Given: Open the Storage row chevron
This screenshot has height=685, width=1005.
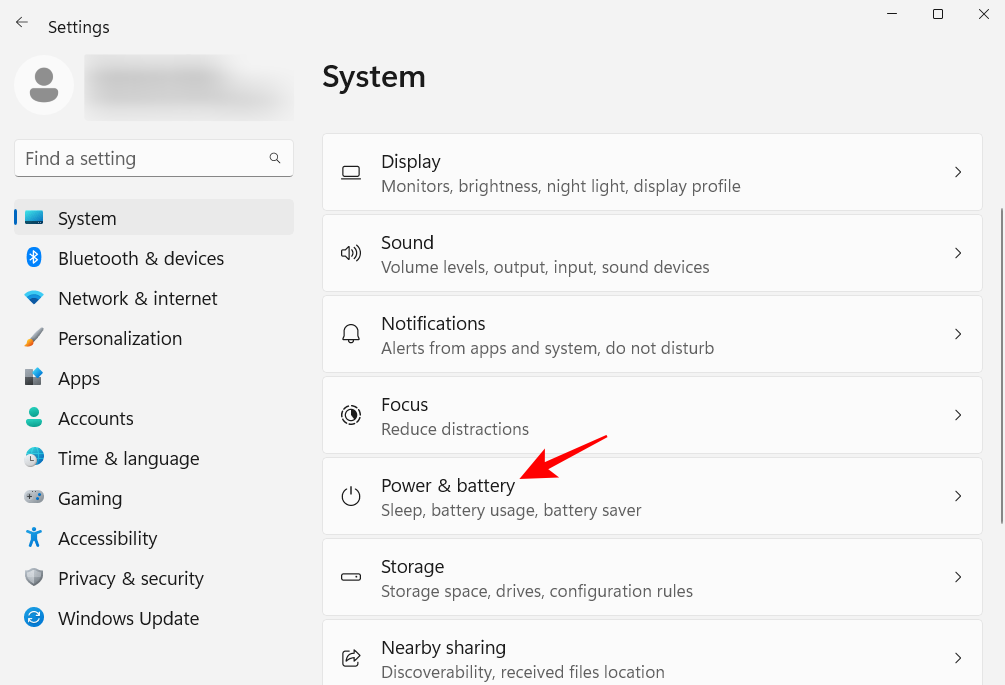Looking at the screenshot, I should coord(957,577).
